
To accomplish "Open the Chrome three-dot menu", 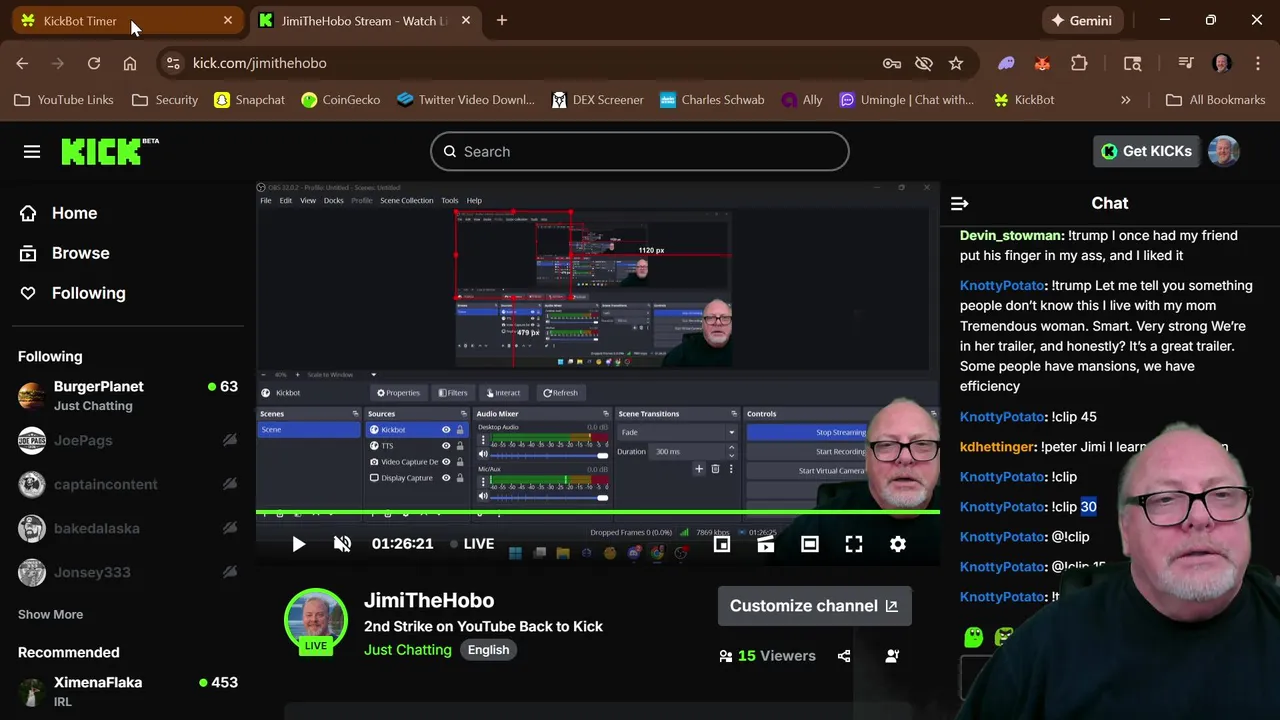I will pyautogui.click(x=1258, y=63).
